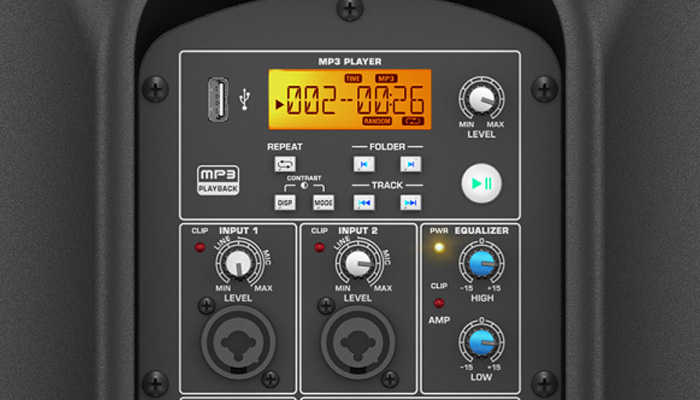The height and width of the screenshot is (400, 700).
Task: Click the USB port slot
Action: point(218,99)
